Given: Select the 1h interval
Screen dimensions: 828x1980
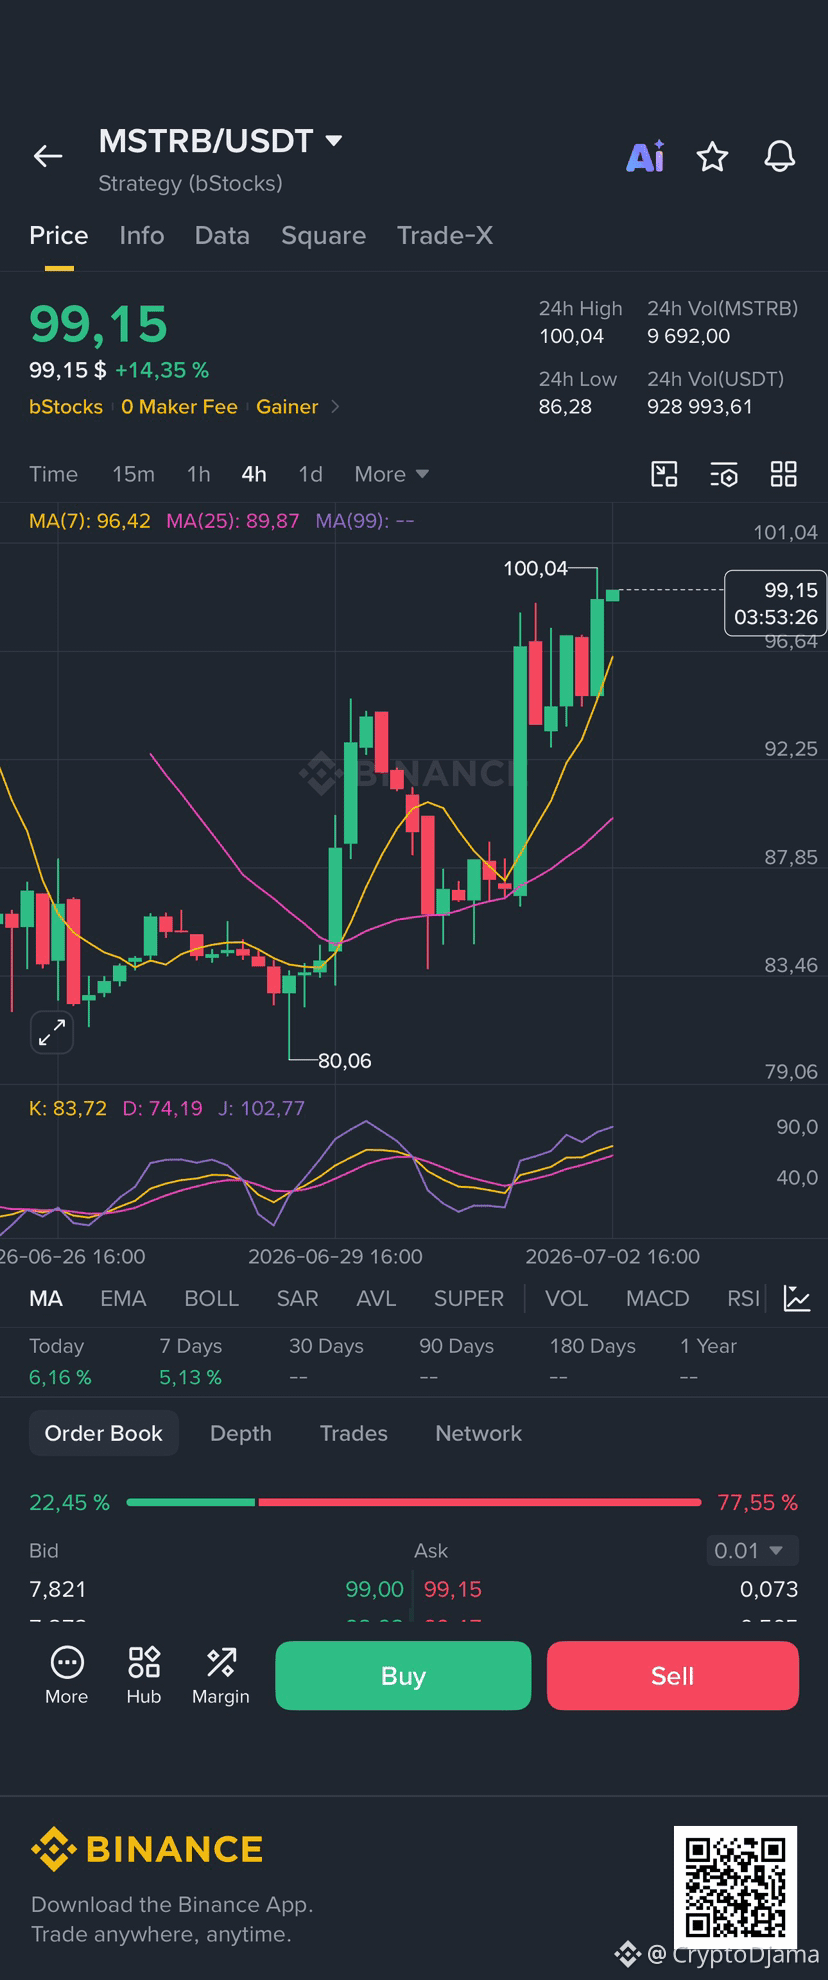Looking at the screenshot, I should (x=199, y=474).
